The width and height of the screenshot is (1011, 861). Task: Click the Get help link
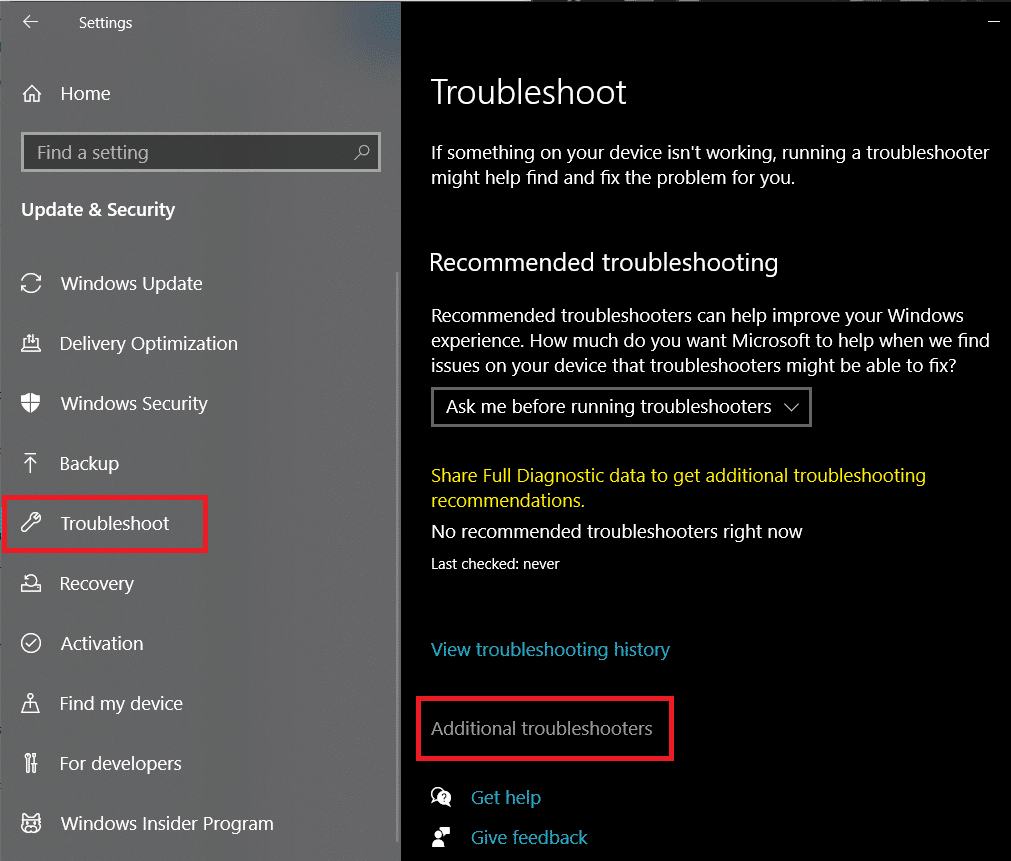pyautogui.click(x=505, y=797)
